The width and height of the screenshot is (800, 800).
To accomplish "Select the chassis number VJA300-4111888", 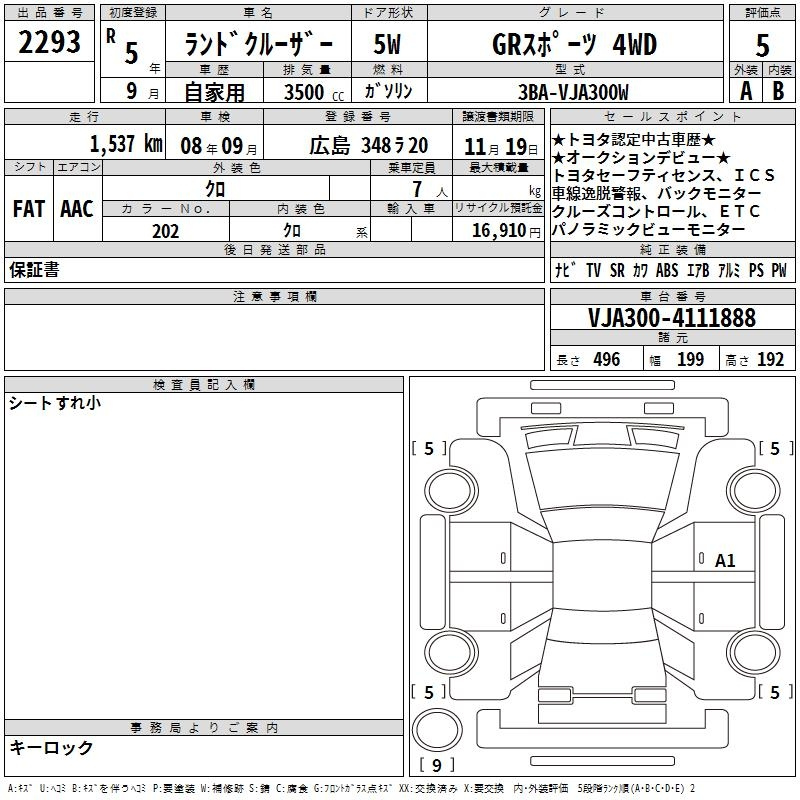I will pyautogui.click(x=672, y=318).
